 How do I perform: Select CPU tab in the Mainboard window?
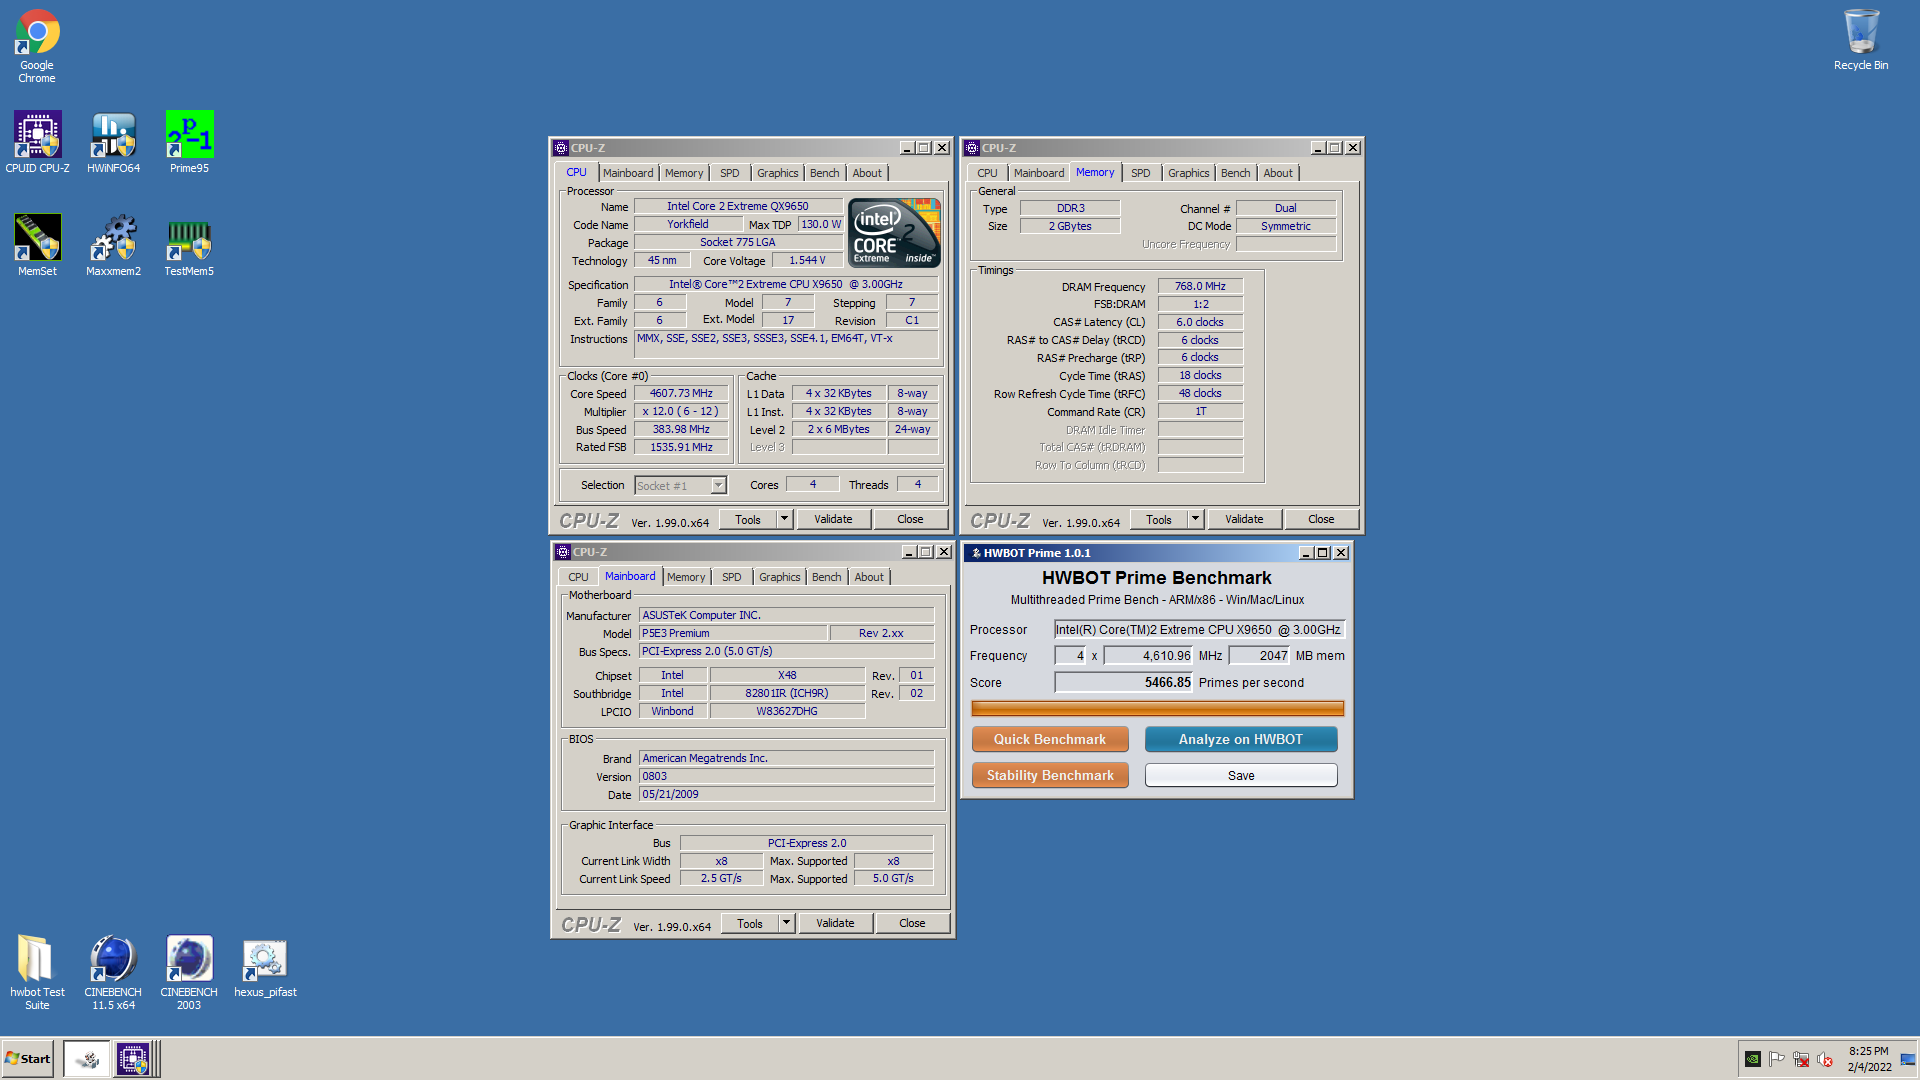click(x=578, y=577)
